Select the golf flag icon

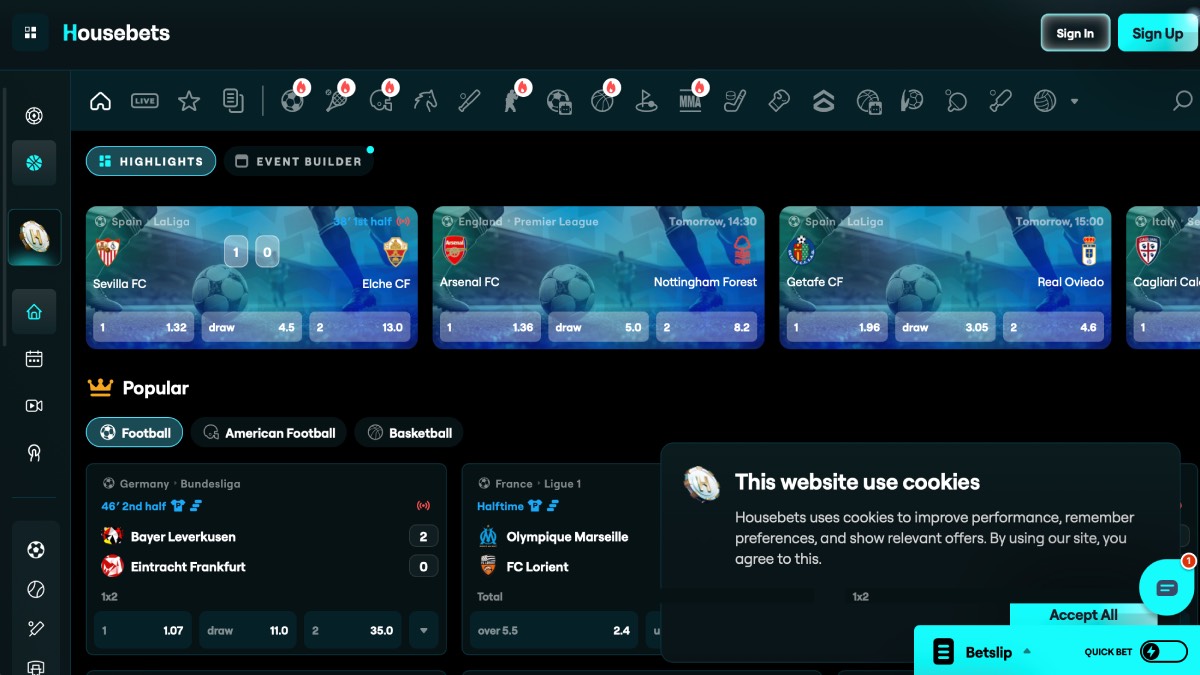pyautogui.click(x=646, y=101)
